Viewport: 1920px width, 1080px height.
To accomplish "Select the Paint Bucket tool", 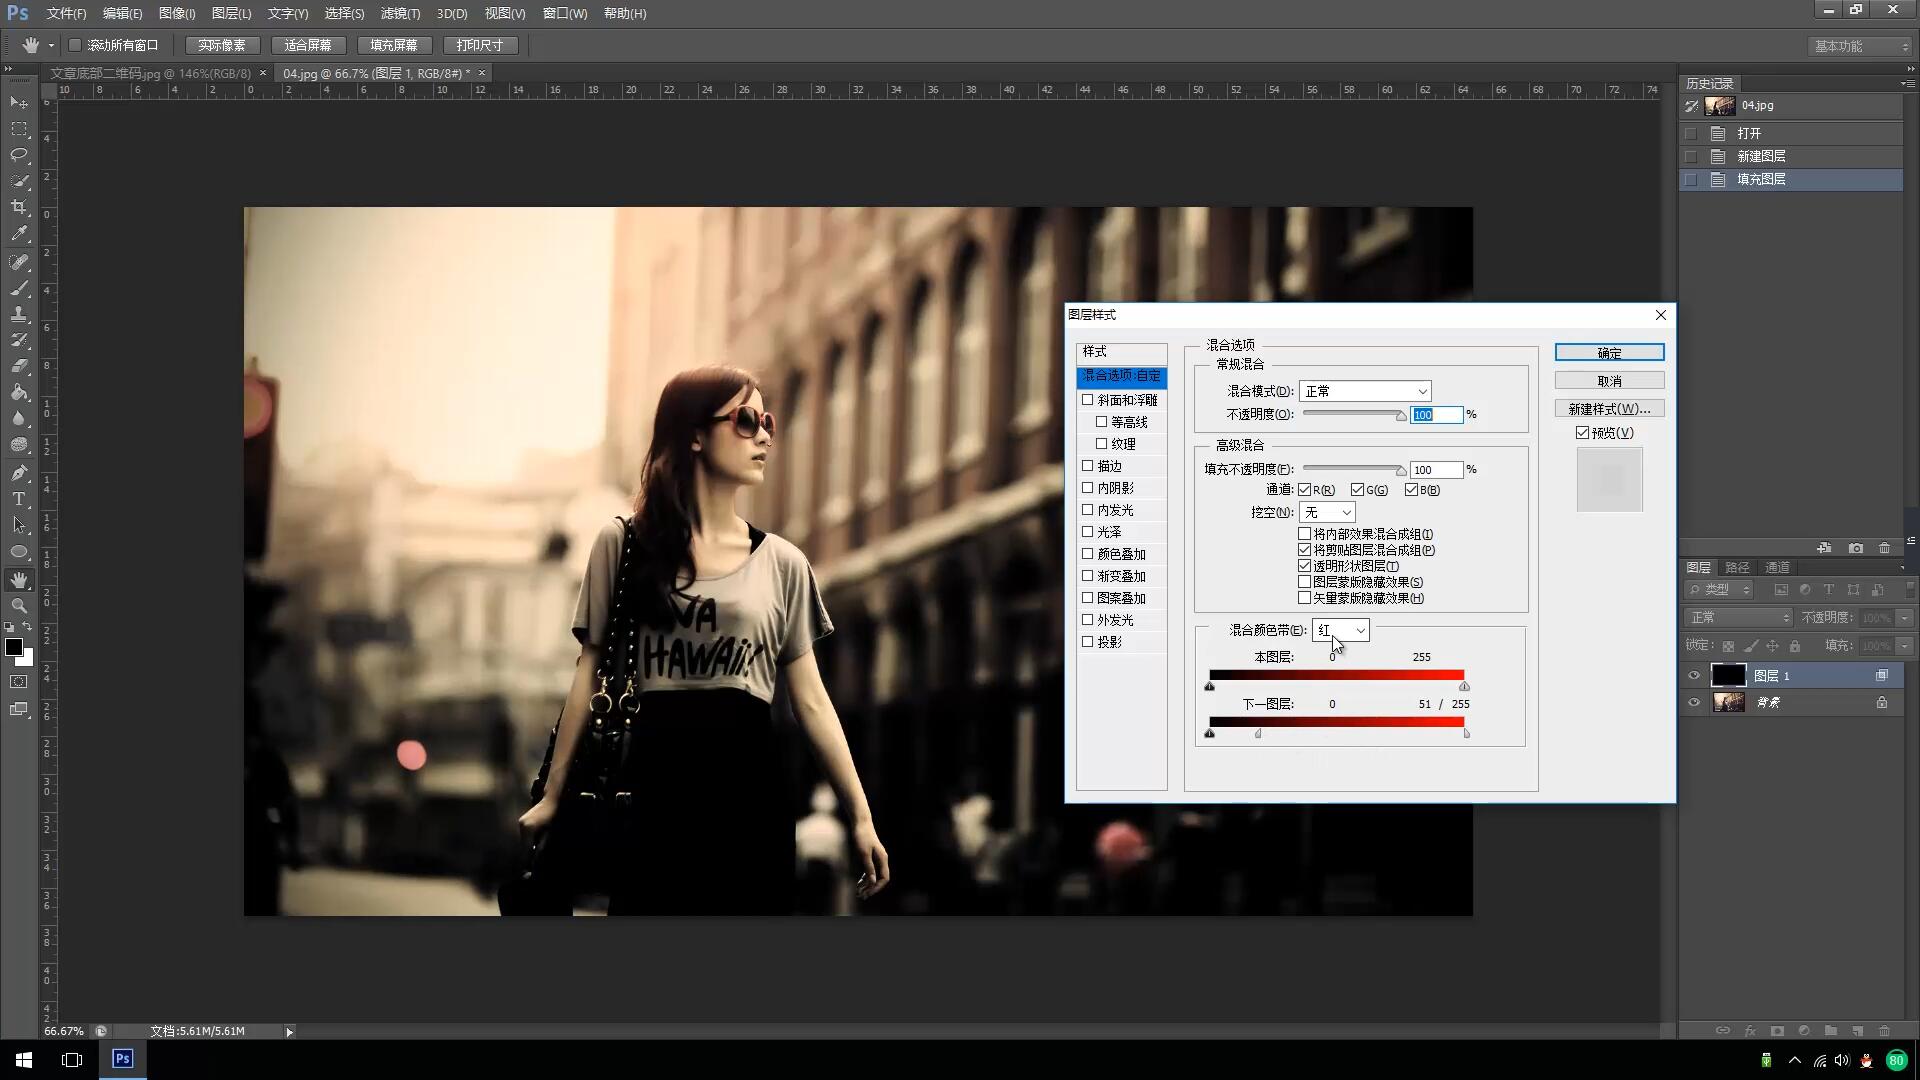I will [x=19, y=392].
